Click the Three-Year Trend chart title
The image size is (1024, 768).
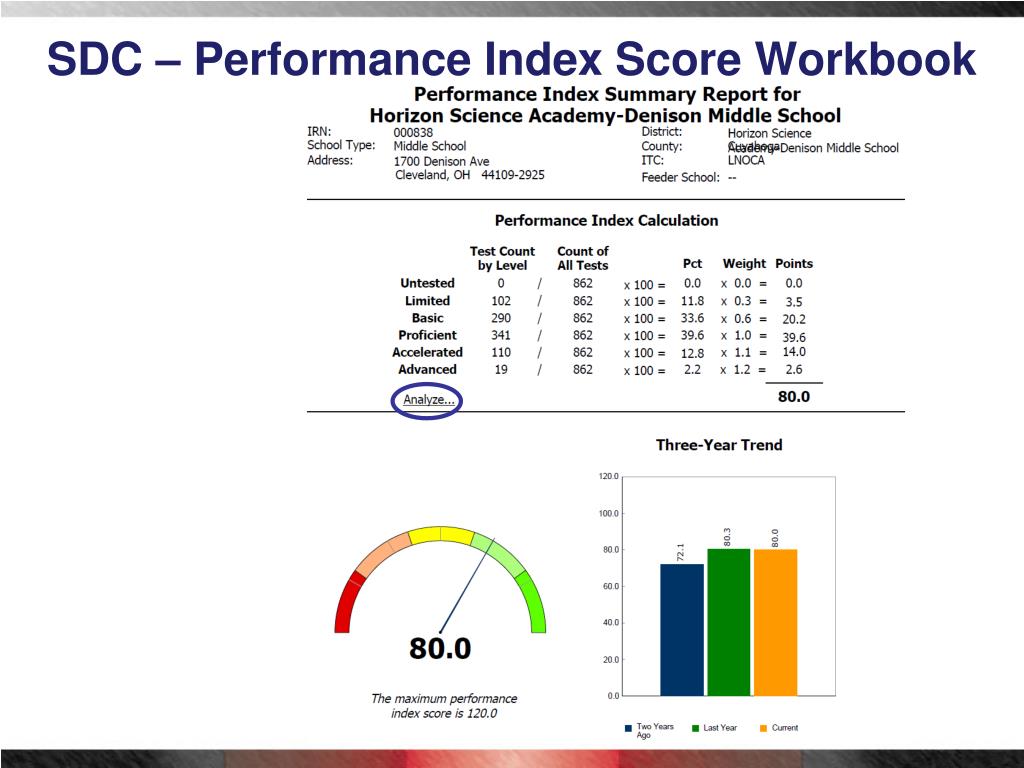[x=719, y=445]
